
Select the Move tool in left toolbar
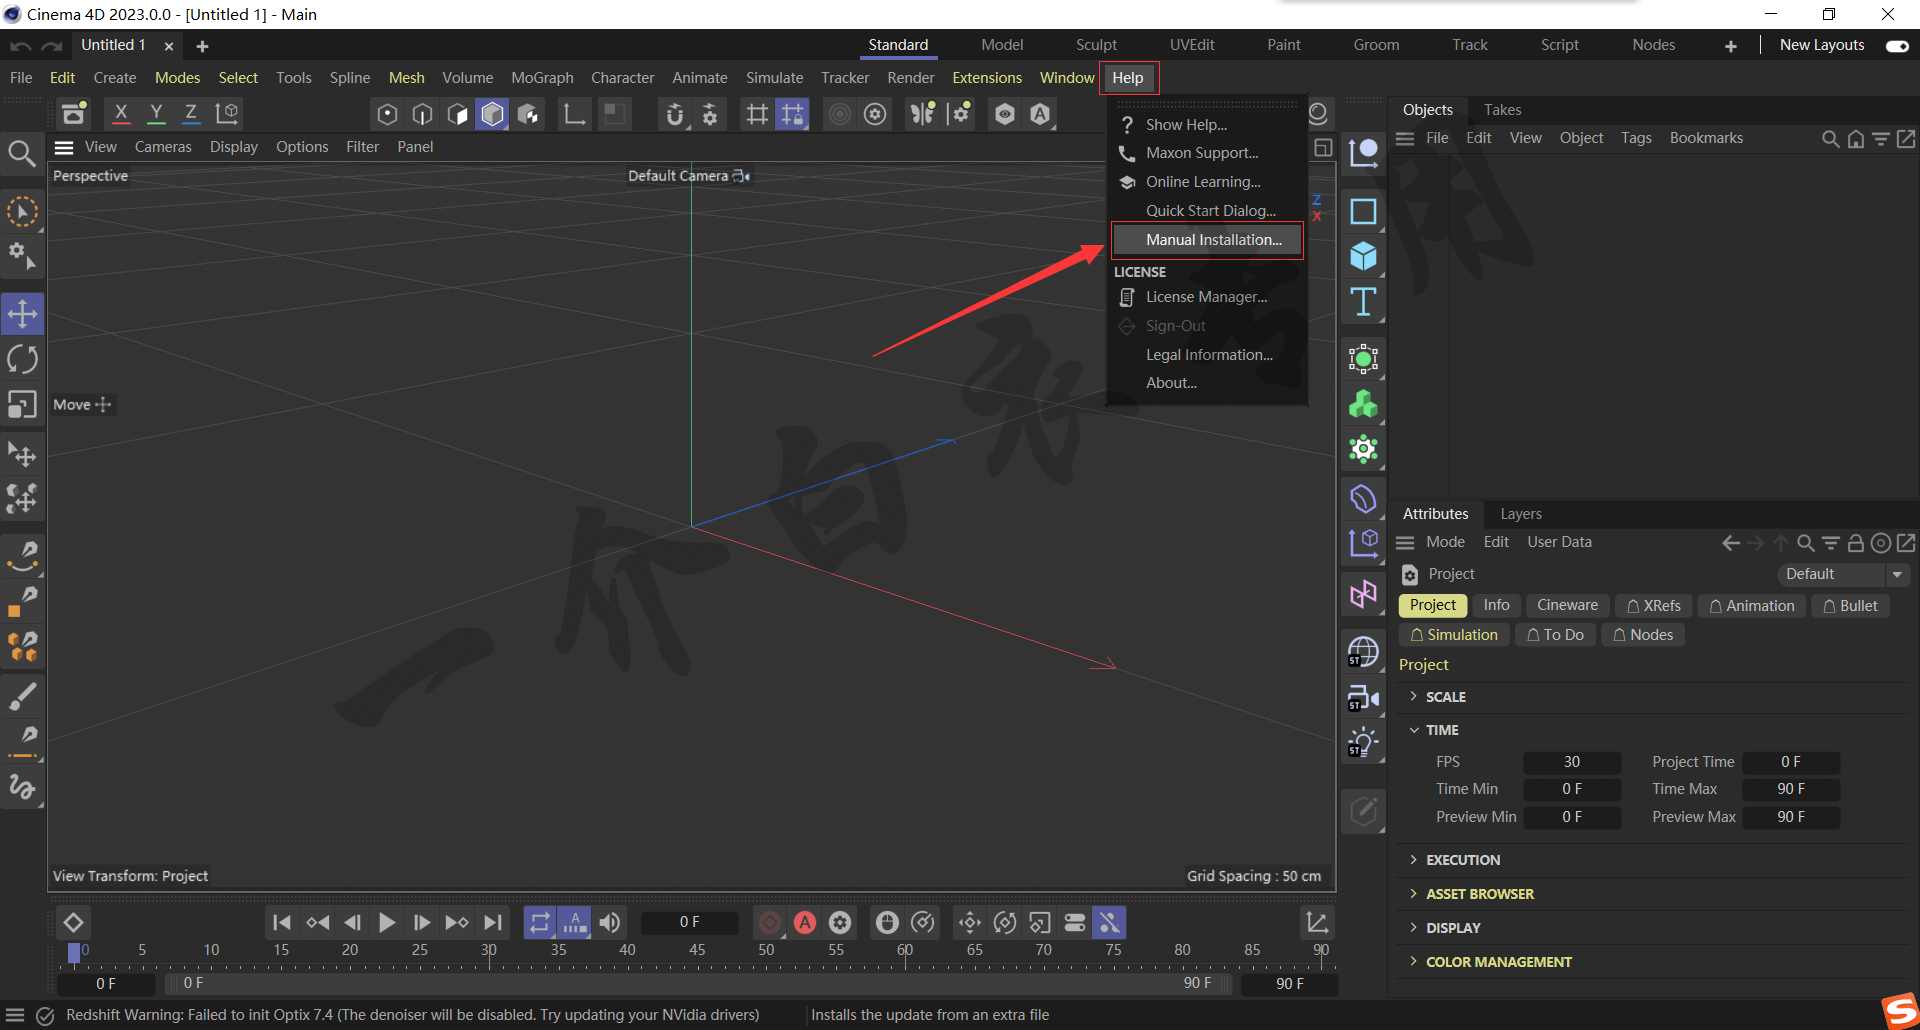click(x=22, y=314)
